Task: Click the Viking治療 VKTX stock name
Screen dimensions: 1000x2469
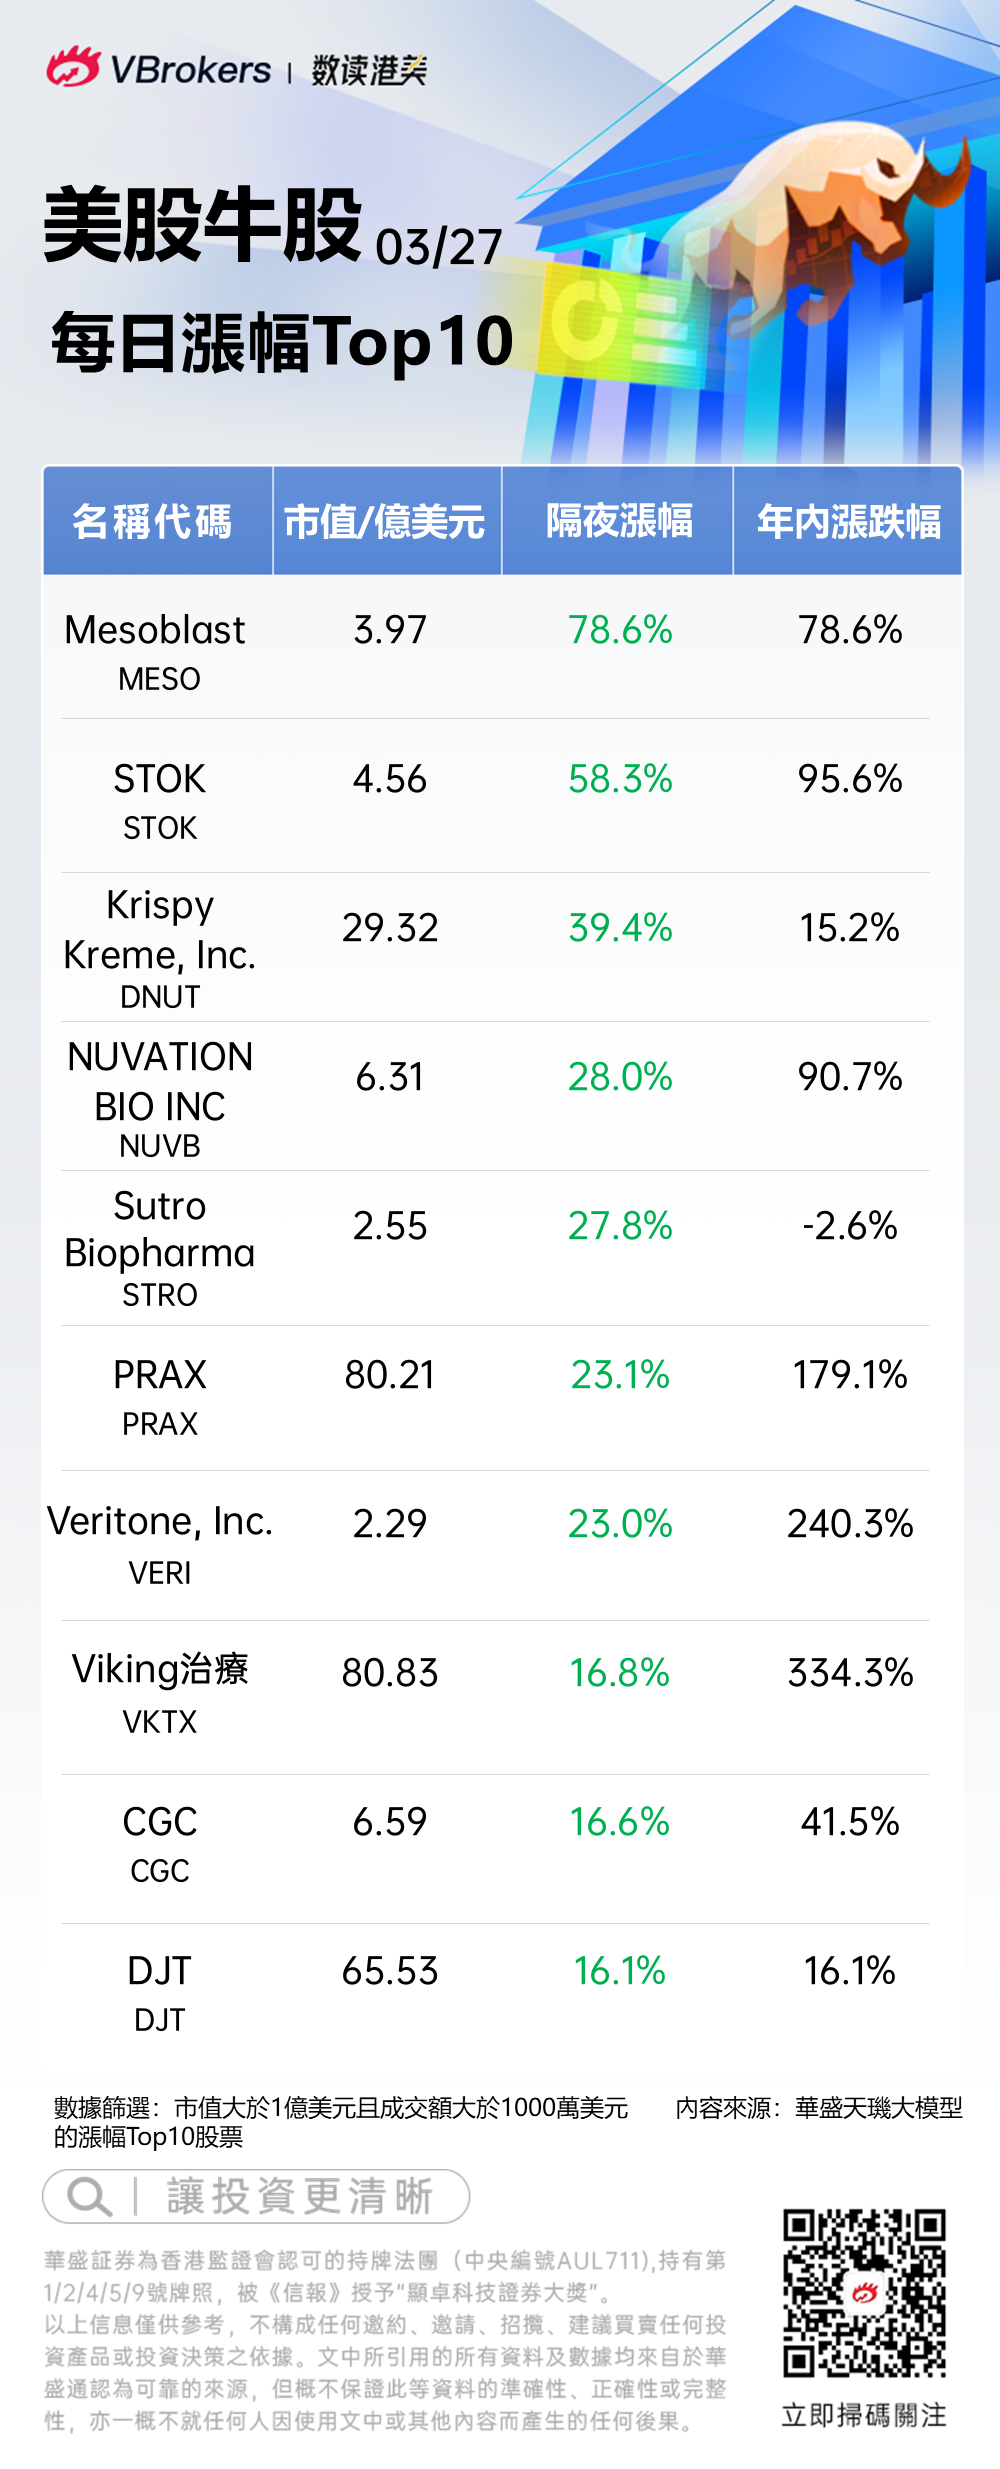Action: [160, 1670]
